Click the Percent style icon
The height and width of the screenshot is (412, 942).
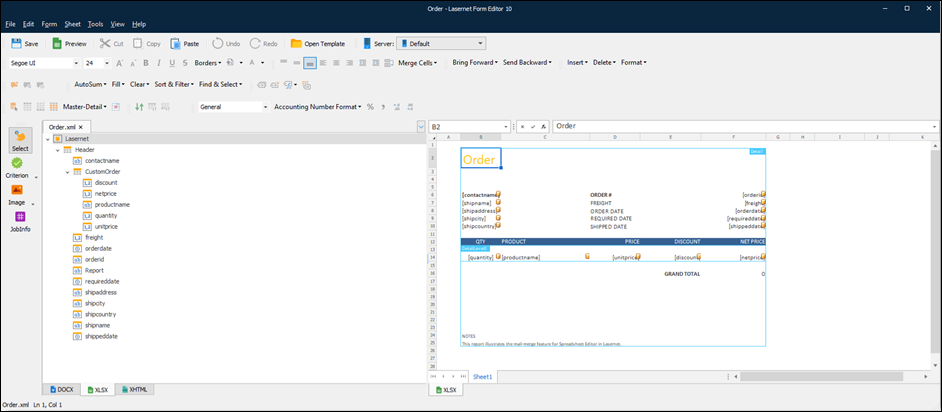pyautogui.click(x=370, y=107)
